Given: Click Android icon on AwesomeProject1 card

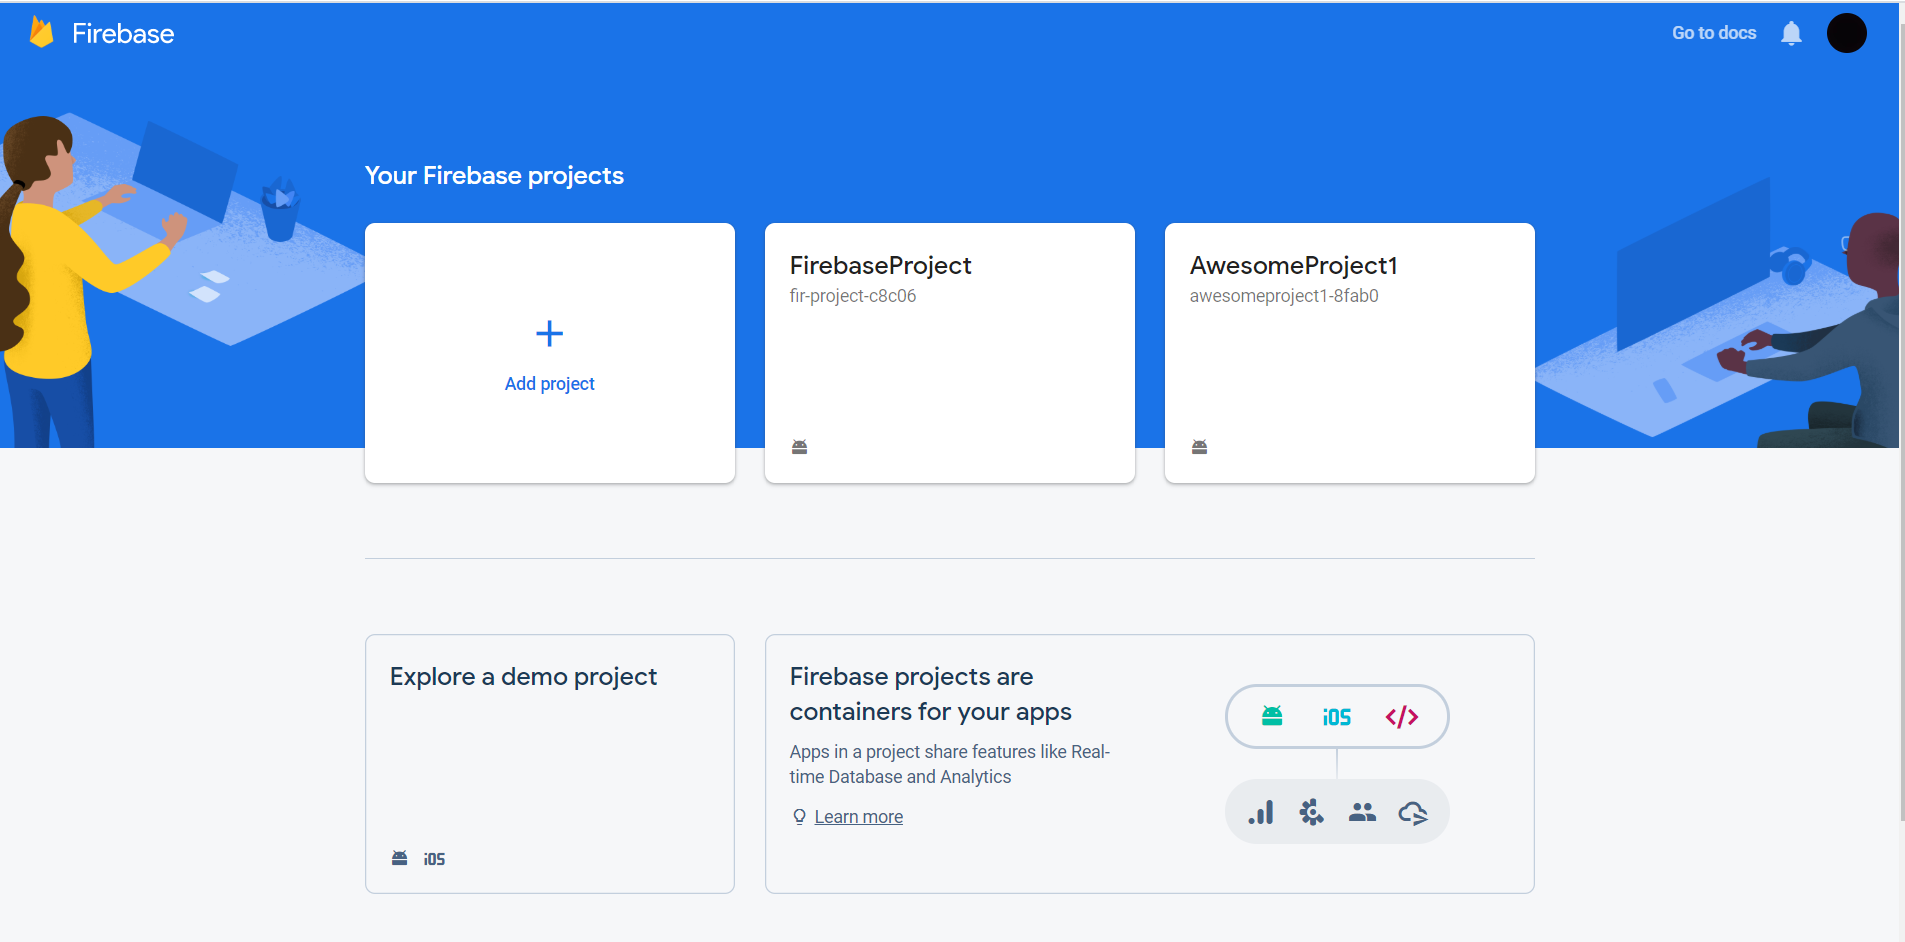Looking at the screenshot, I should (1199, 446).
